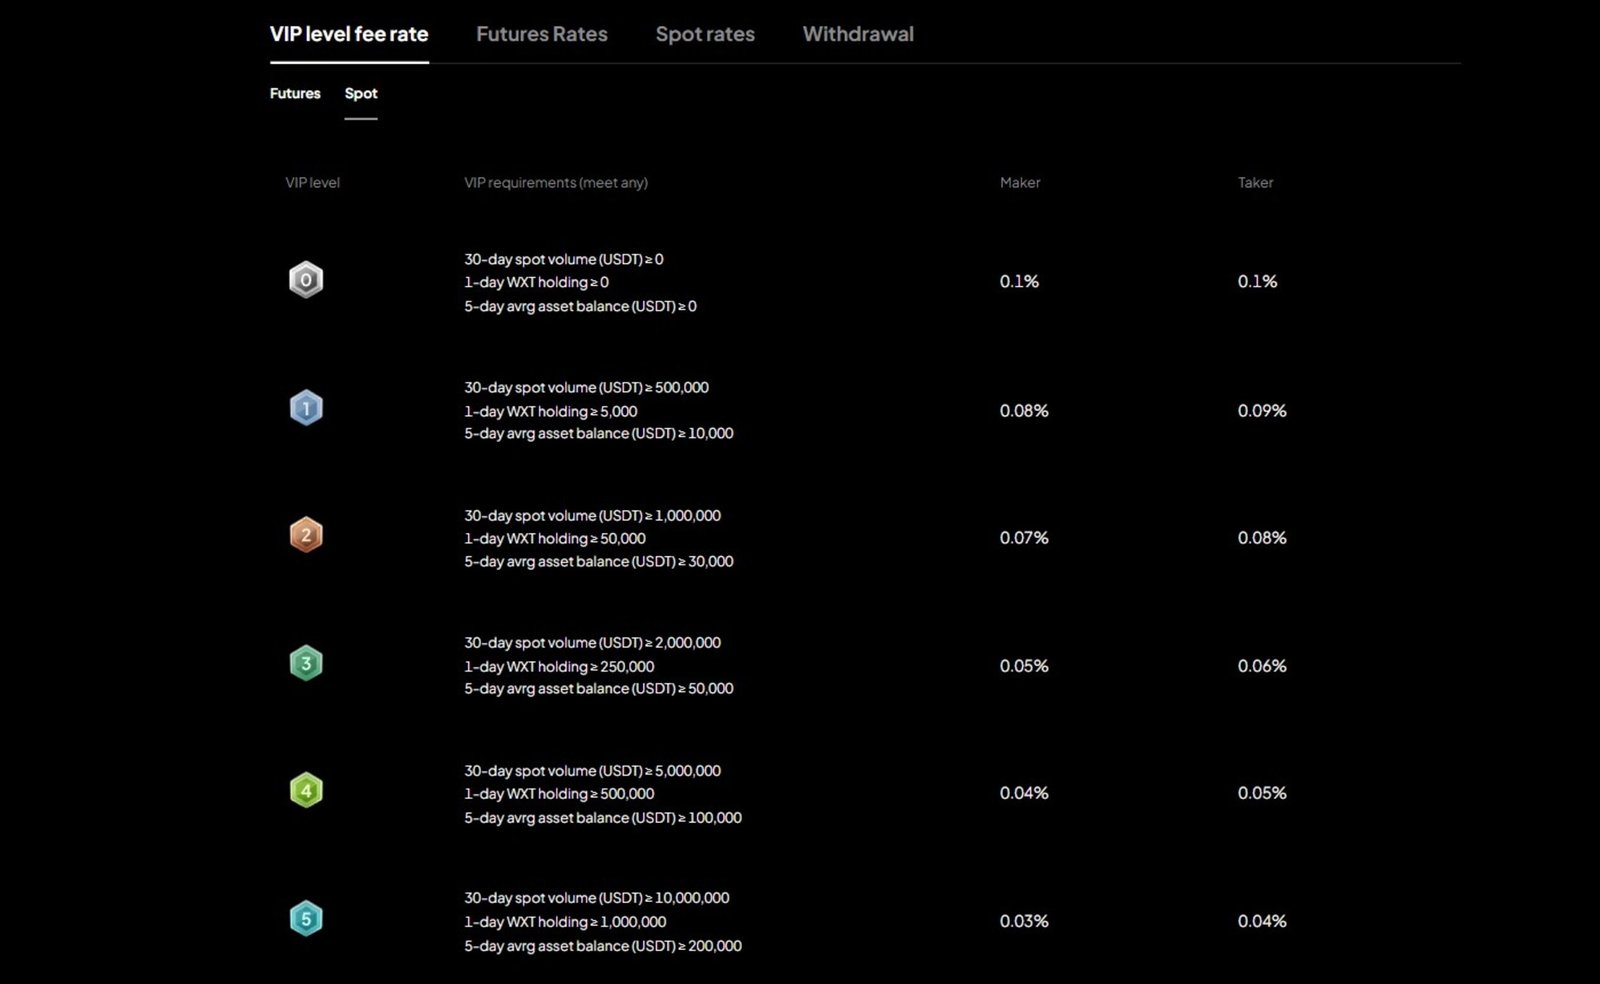Image resolution: width=1600 pixels, height=984 pixels.
Task: Click the Taker column header
Action: click(x=1255, y=182)
